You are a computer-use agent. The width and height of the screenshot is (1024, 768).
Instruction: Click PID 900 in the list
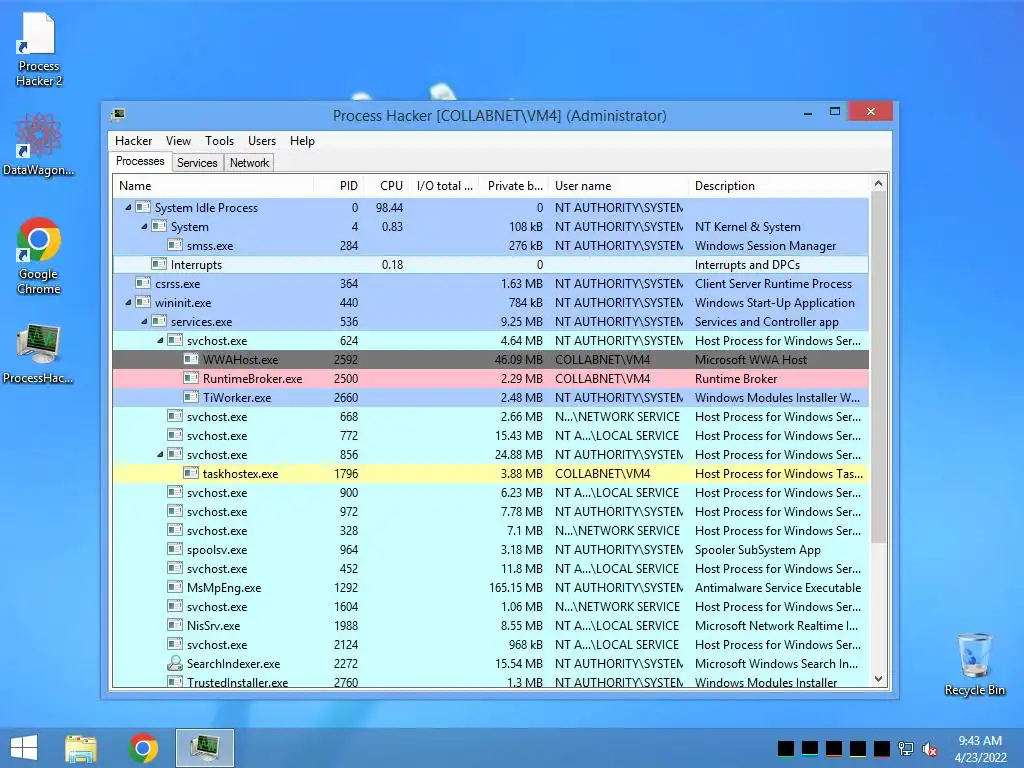(x=348, y=493)
